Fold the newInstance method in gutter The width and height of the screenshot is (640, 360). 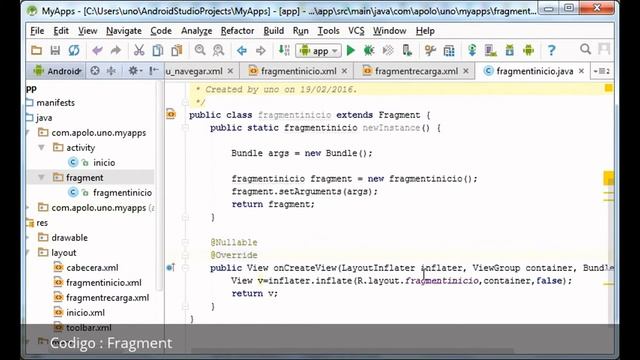(x=185, y=128)
